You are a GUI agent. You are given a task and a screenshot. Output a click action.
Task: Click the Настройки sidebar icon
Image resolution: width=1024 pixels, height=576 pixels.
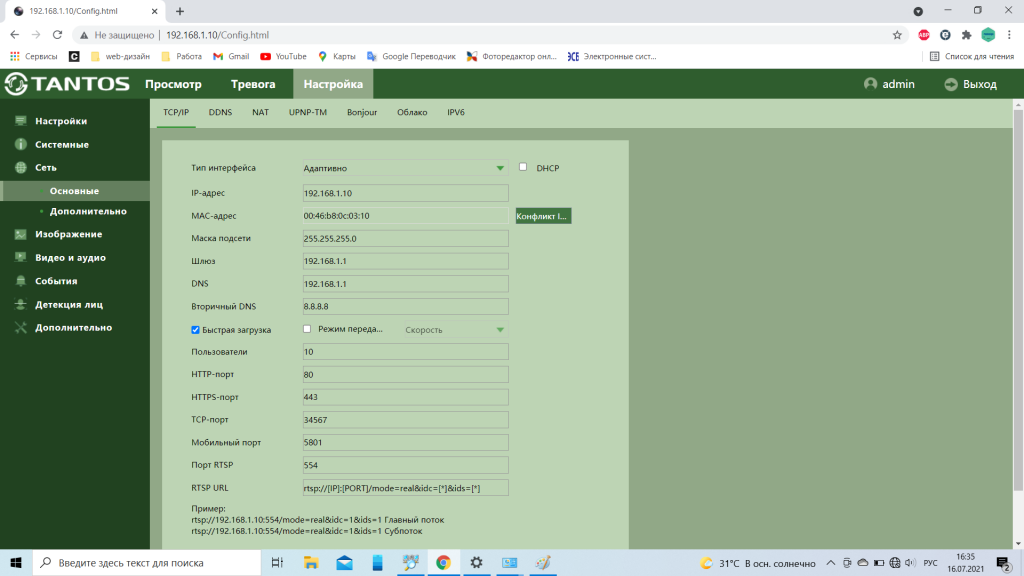point(20,121)
